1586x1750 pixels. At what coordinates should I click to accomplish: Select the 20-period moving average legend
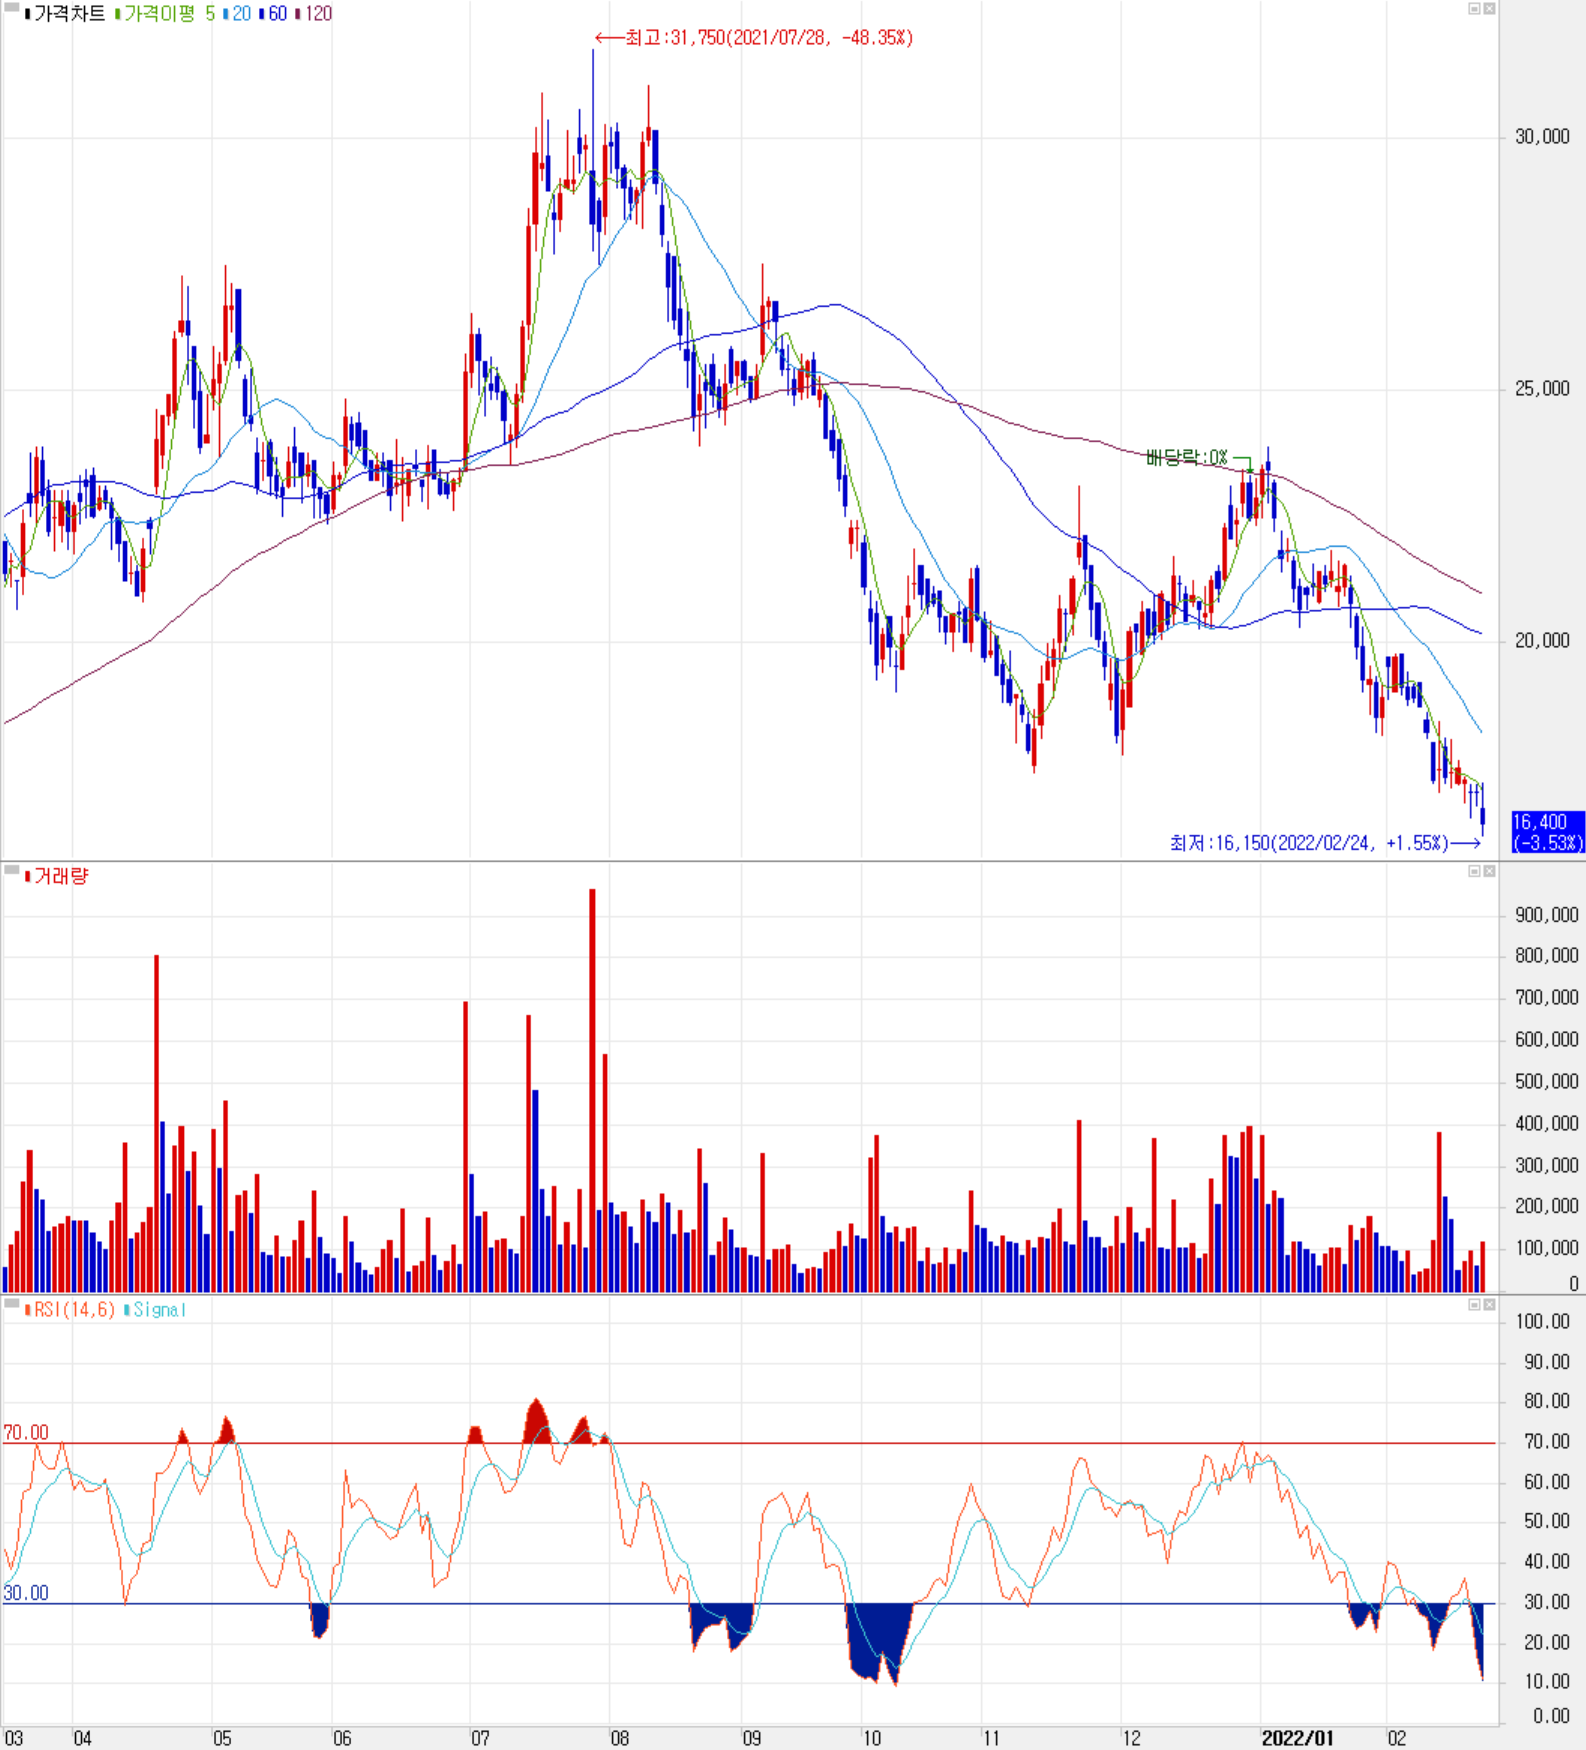tap(241, 14)
